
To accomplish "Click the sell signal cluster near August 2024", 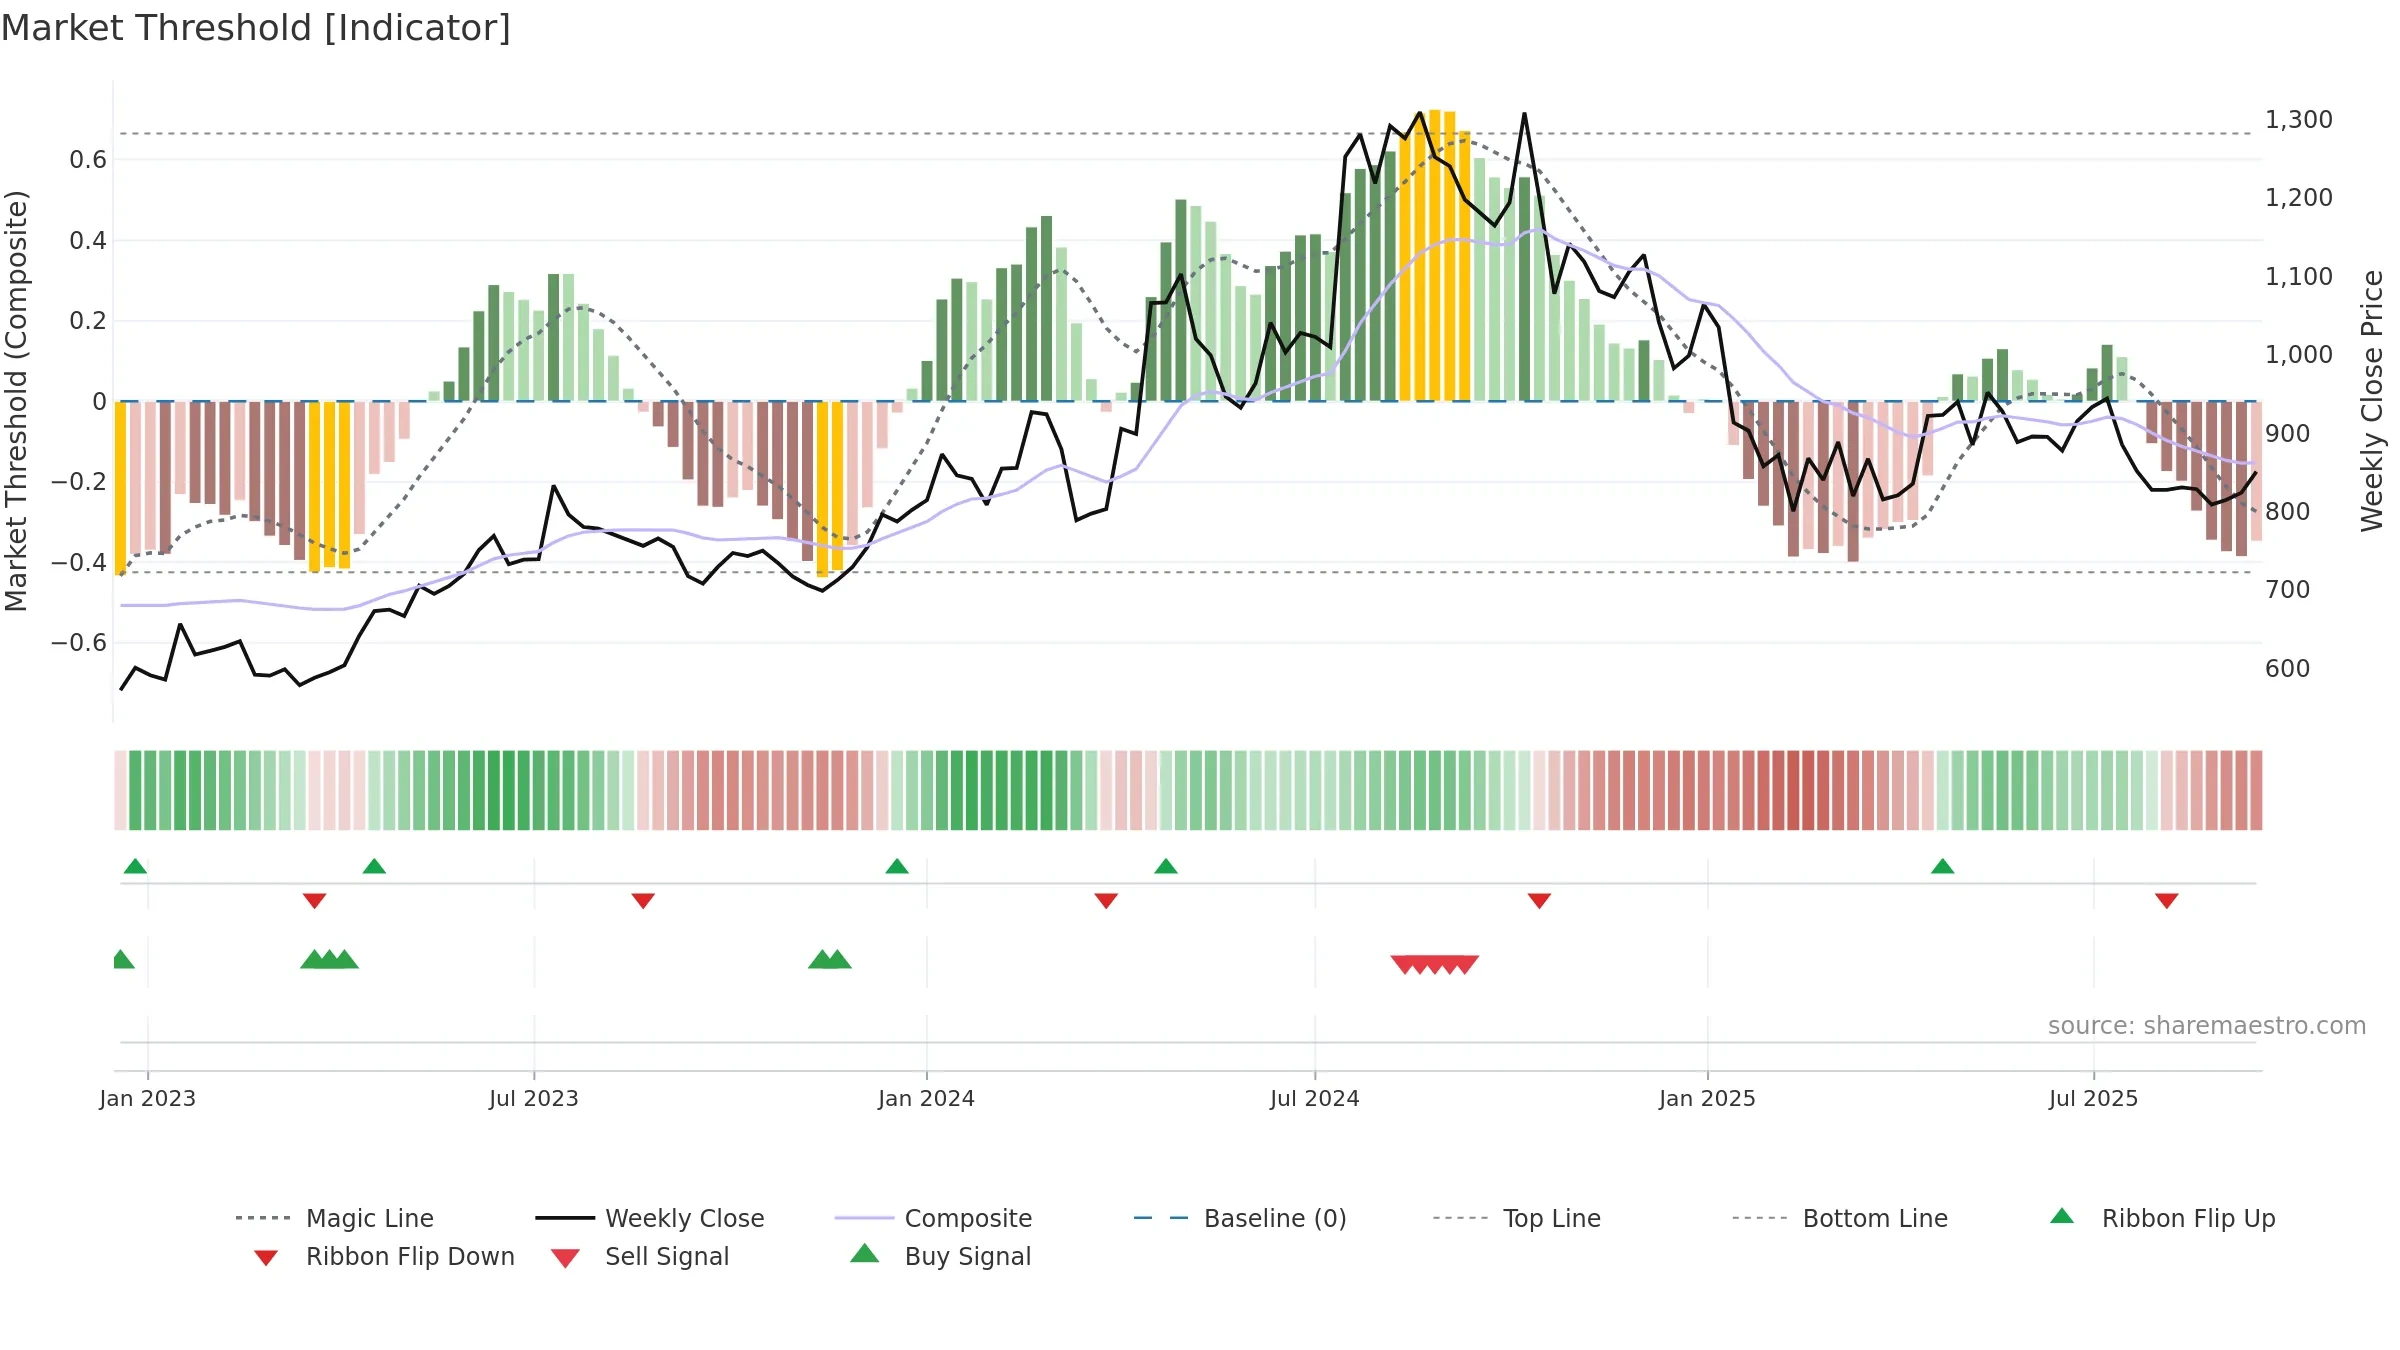I will tap(1435, 964).
